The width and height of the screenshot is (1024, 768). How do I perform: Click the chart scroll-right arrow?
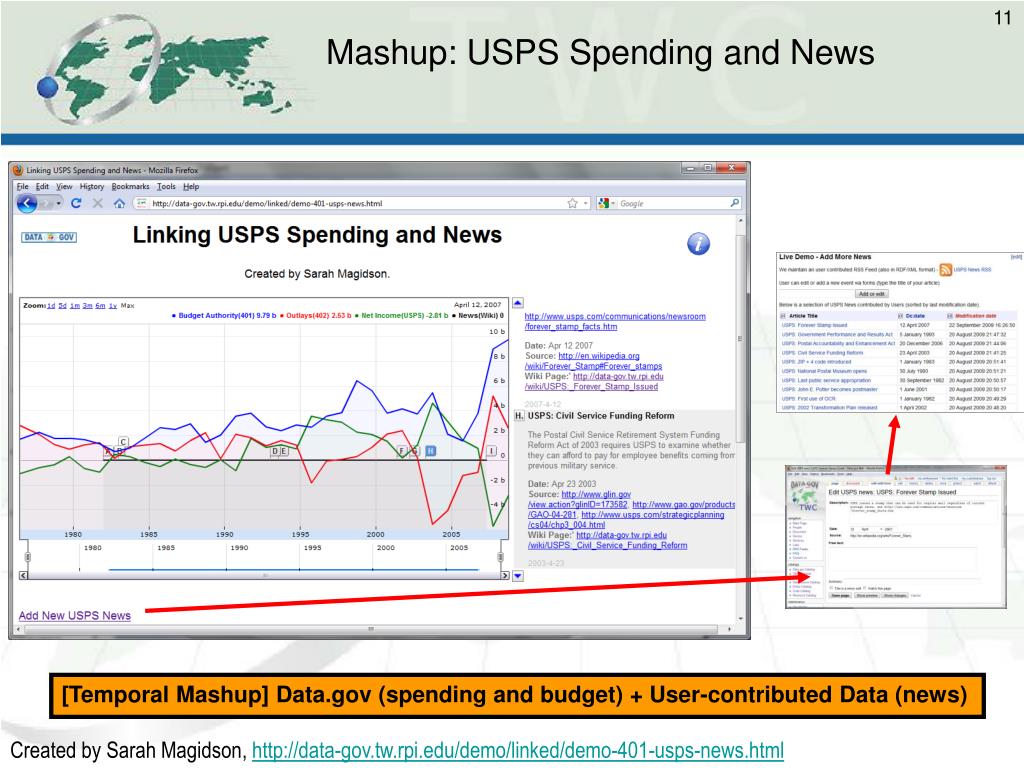pos(505,575)
